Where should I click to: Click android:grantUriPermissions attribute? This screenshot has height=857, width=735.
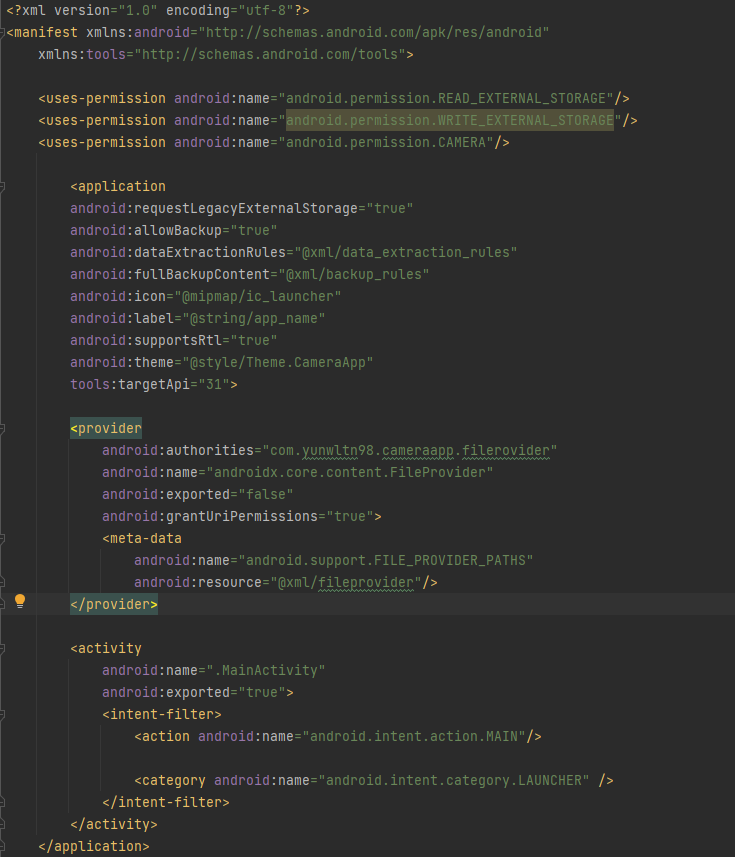(x=242, y=516)
